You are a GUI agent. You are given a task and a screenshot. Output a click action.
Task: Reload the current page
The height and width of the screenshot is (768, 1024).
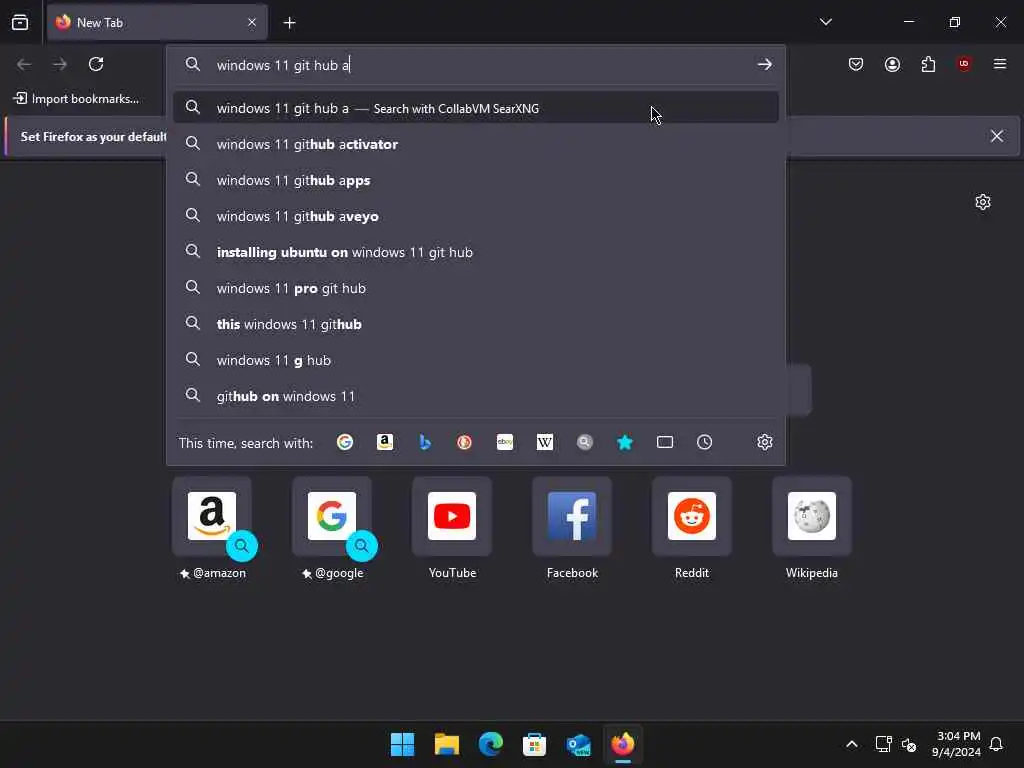[96, 64]
